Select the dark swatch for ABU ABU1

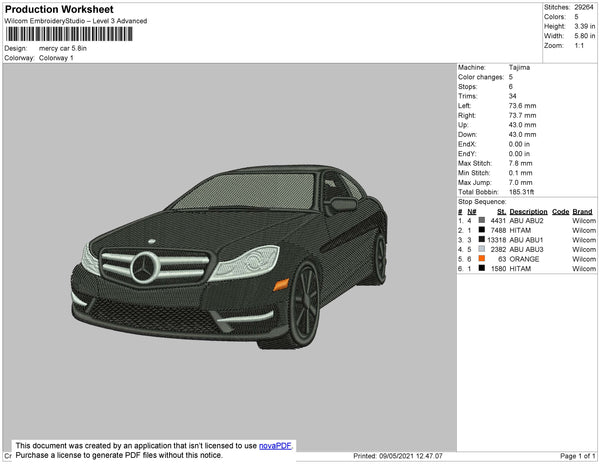point(482,239)
